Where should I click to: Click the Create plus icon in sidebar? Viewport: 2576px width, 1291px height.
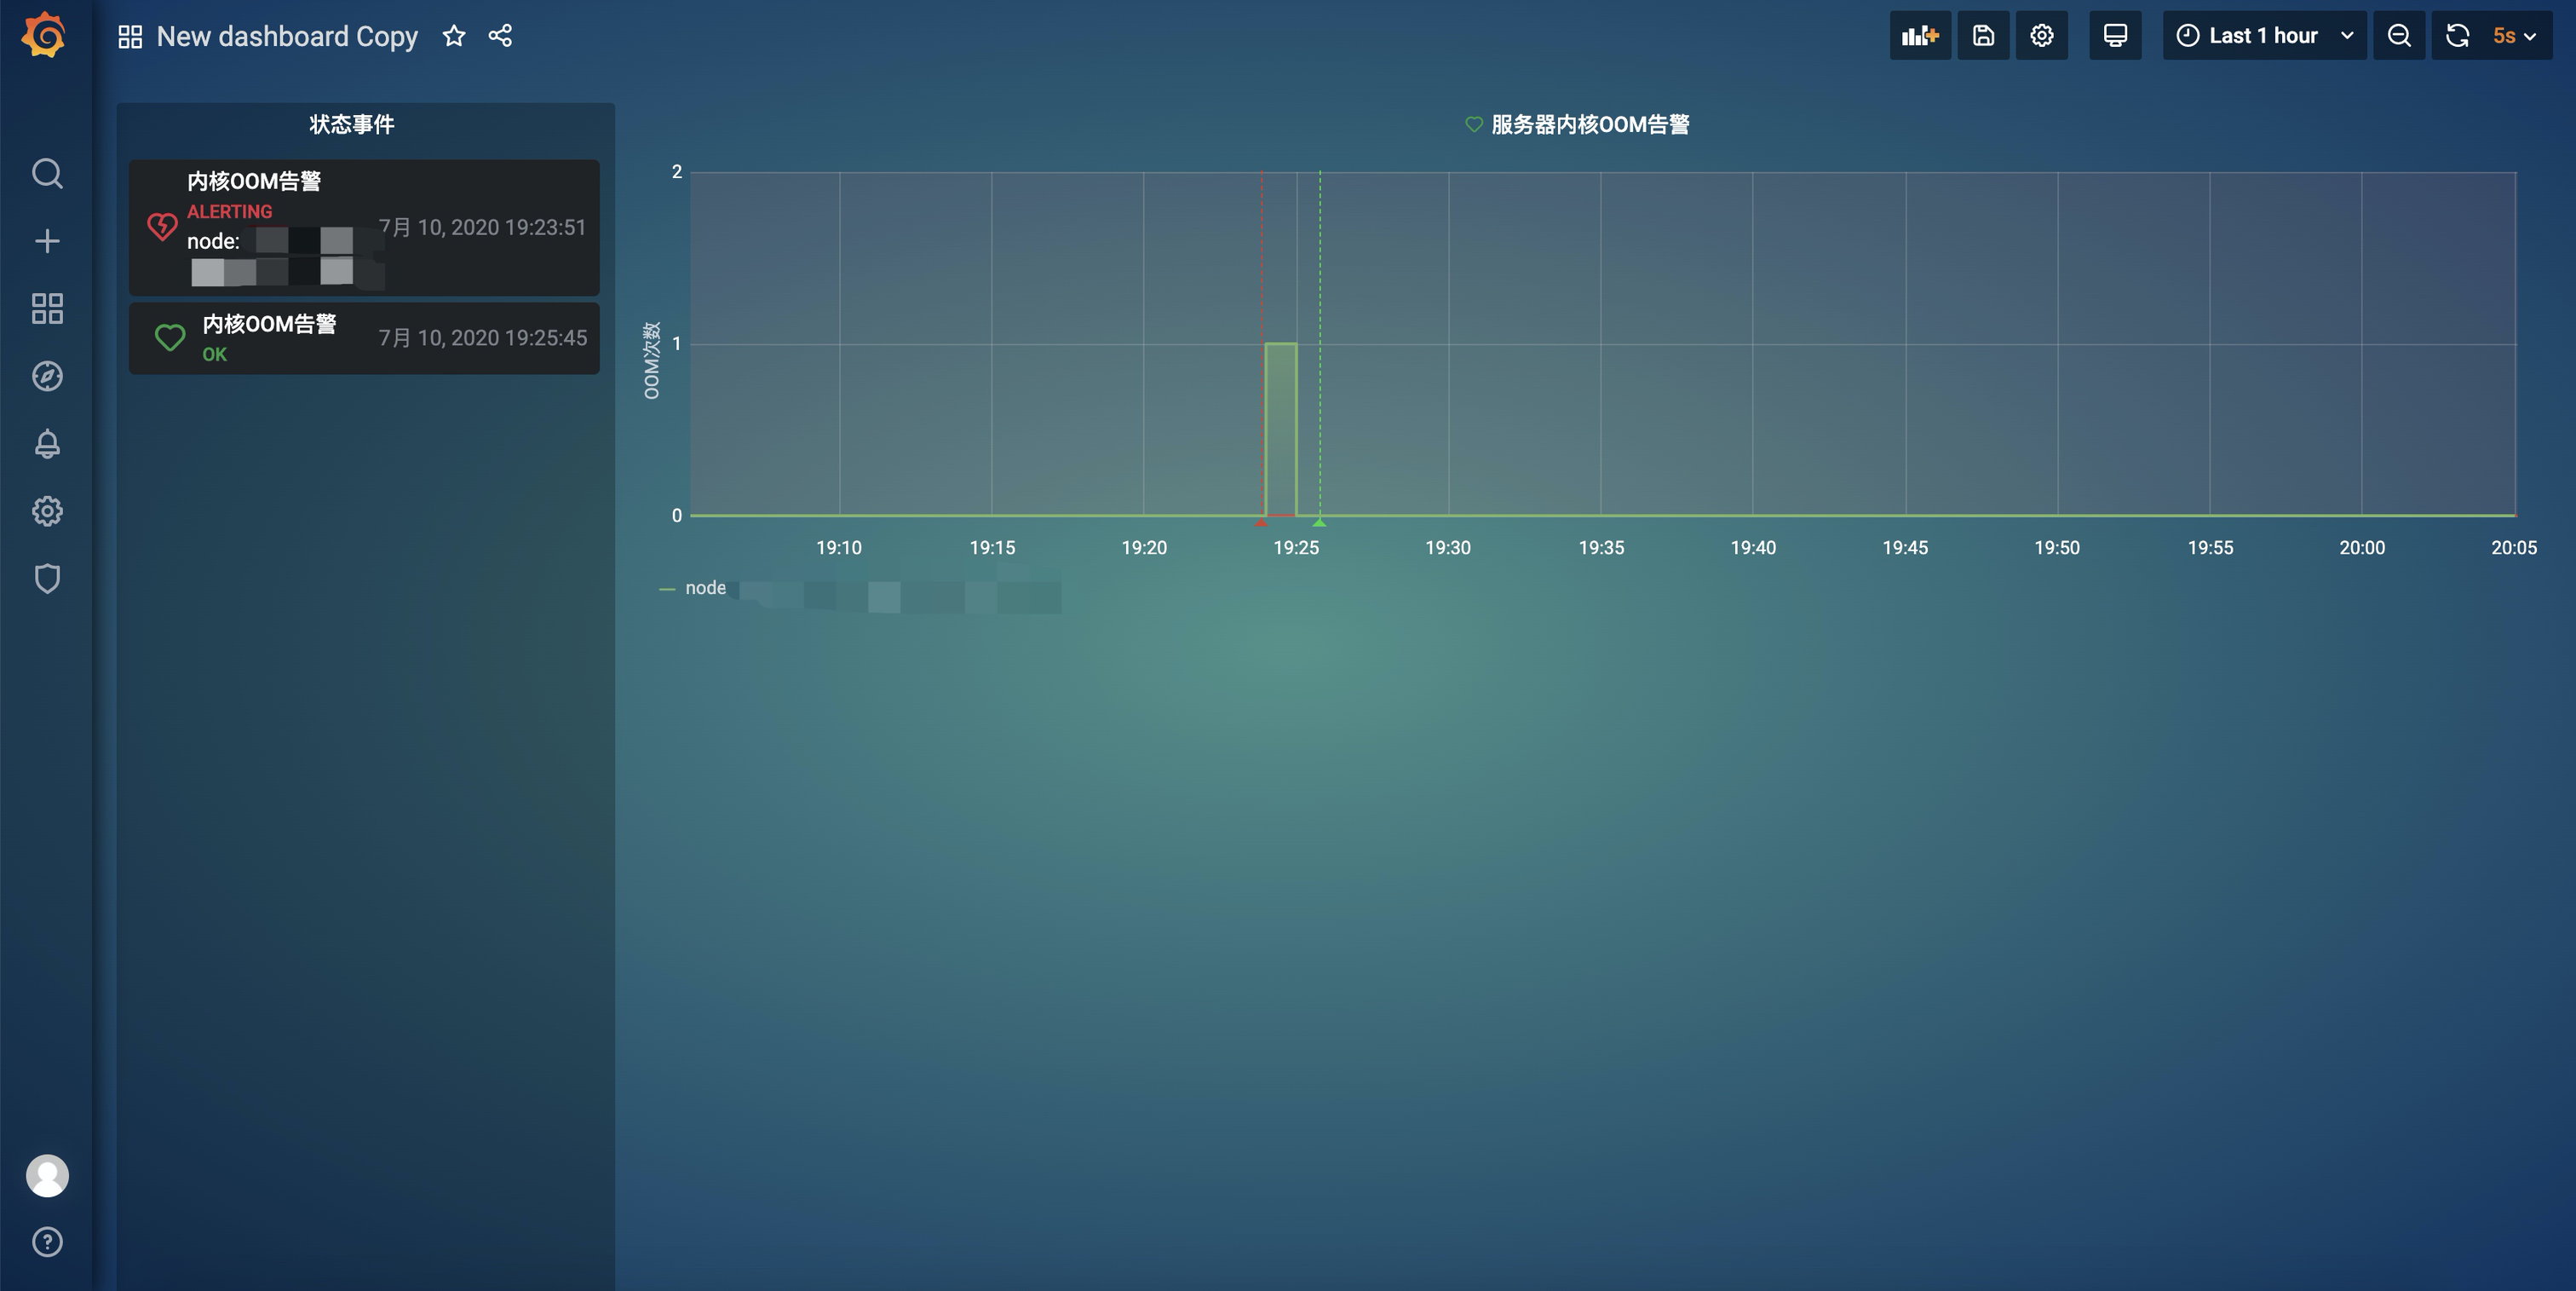tap(47, 241)
